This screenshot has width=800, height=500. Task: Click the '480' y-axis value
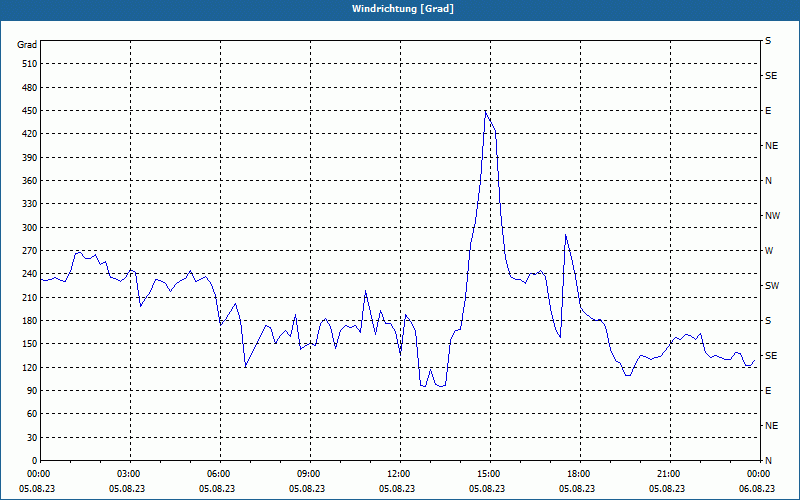point(30,88)
